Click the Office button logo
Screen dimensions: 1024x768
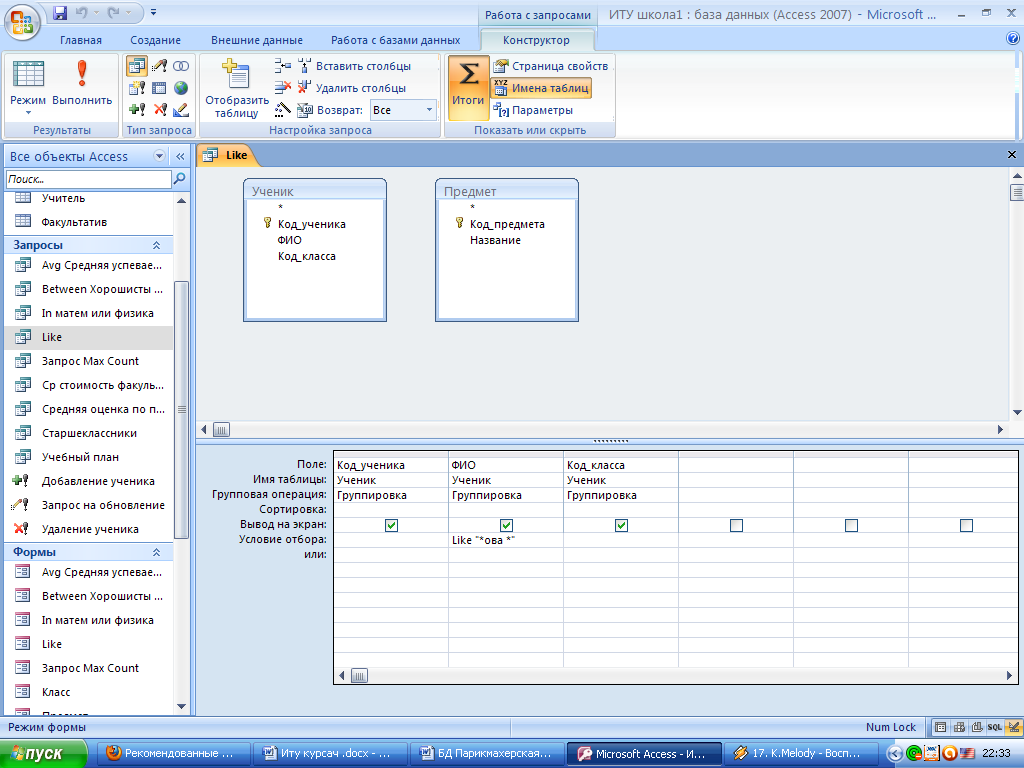point(22,23)
